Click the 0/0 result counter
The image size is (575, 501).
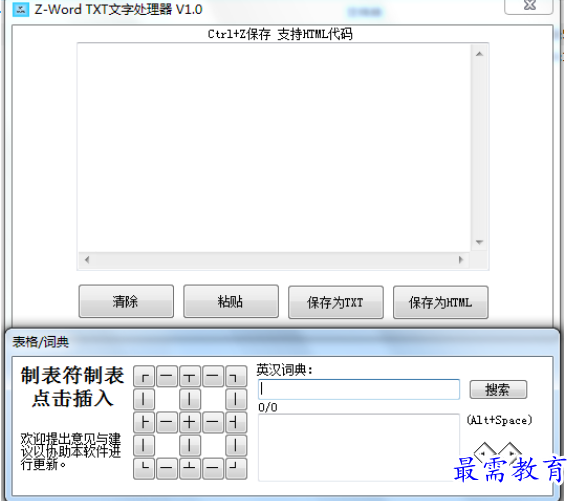(x=268, y=407)
